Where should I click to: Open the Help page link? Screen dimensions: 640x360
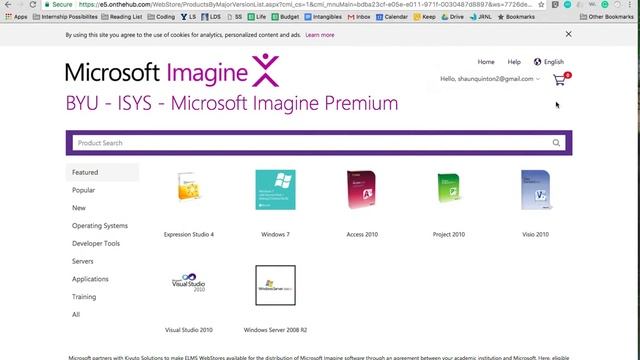click(514, 62)
